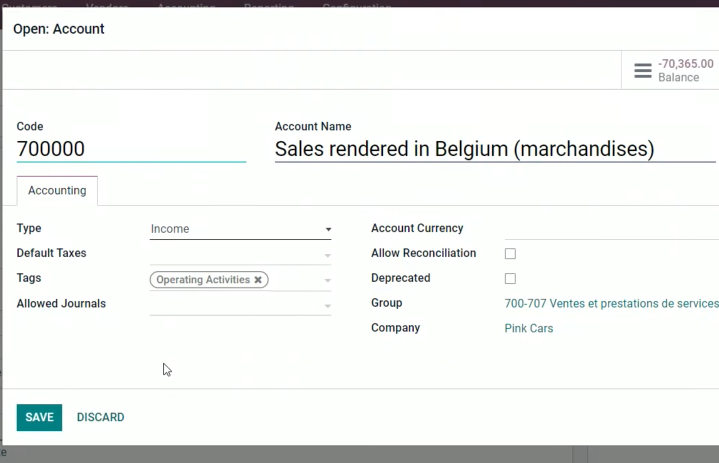Screen dimensions: 719x463
Task: Discard the account edits
Action: coord(100,417)
